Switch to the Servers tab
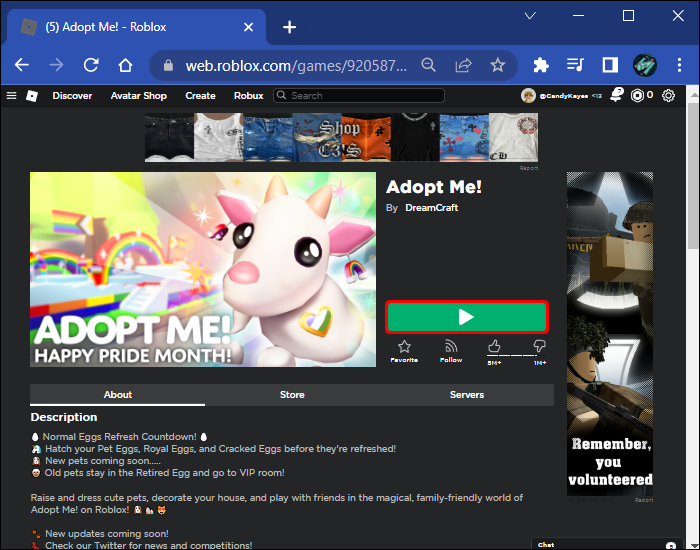Image resolution: width=700 pixels, height=550 pixels. coord(466,395)
